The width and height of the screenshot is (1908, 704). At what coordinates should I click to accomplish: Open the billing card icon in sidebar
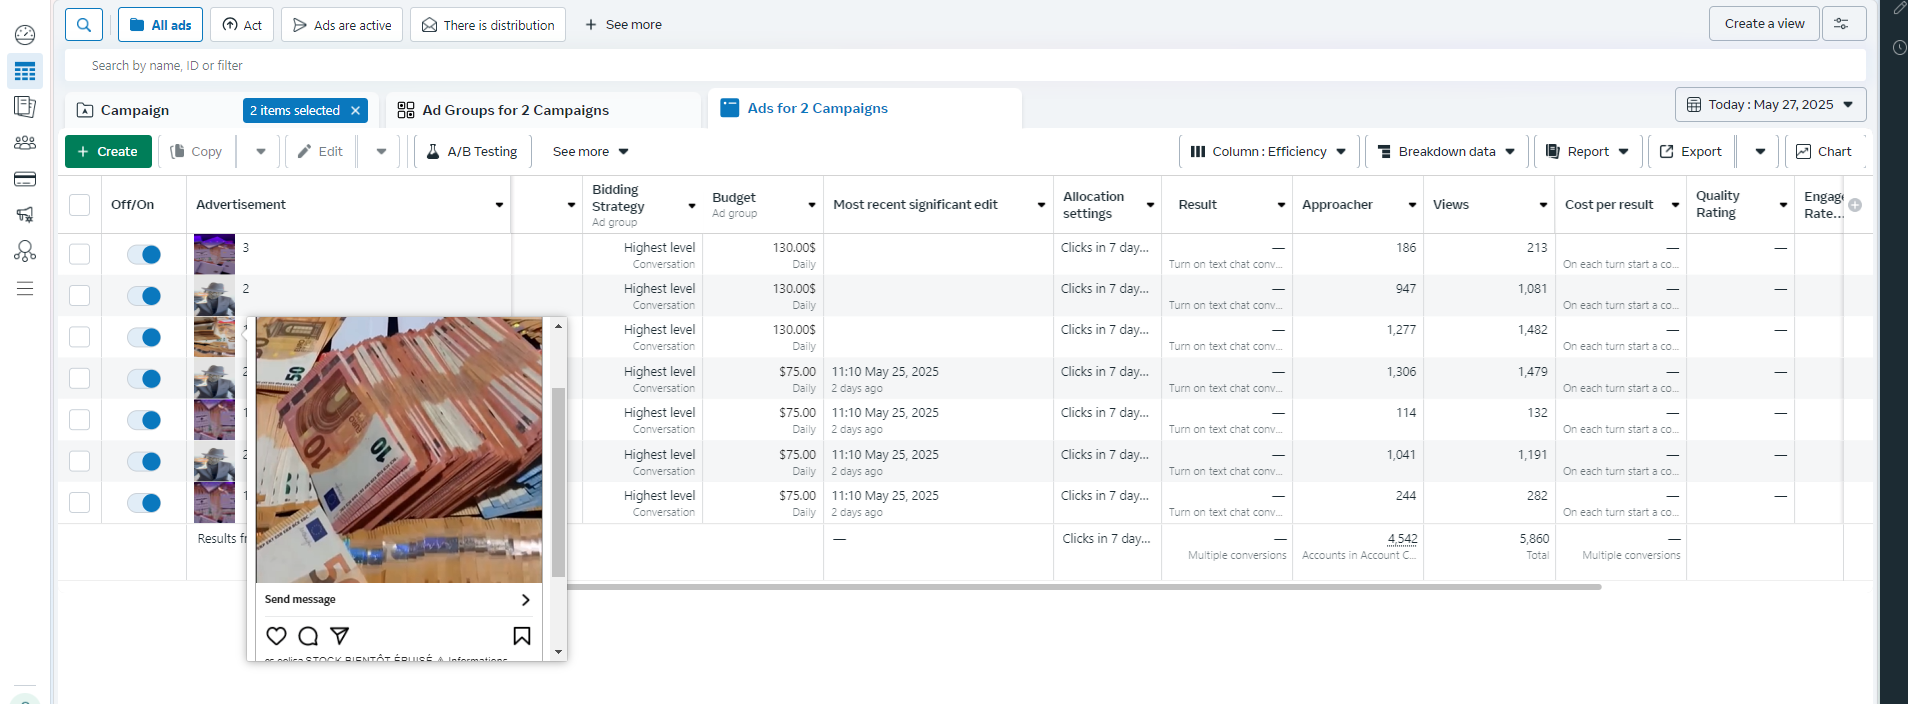point(25,179)
